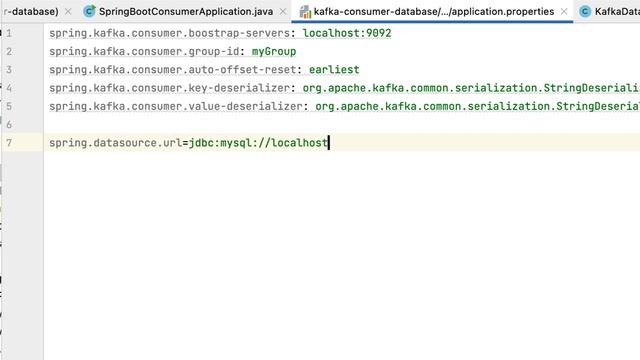Click line number 1 in gutter
This screenshot has width=640, height=360.
point(9,33)
